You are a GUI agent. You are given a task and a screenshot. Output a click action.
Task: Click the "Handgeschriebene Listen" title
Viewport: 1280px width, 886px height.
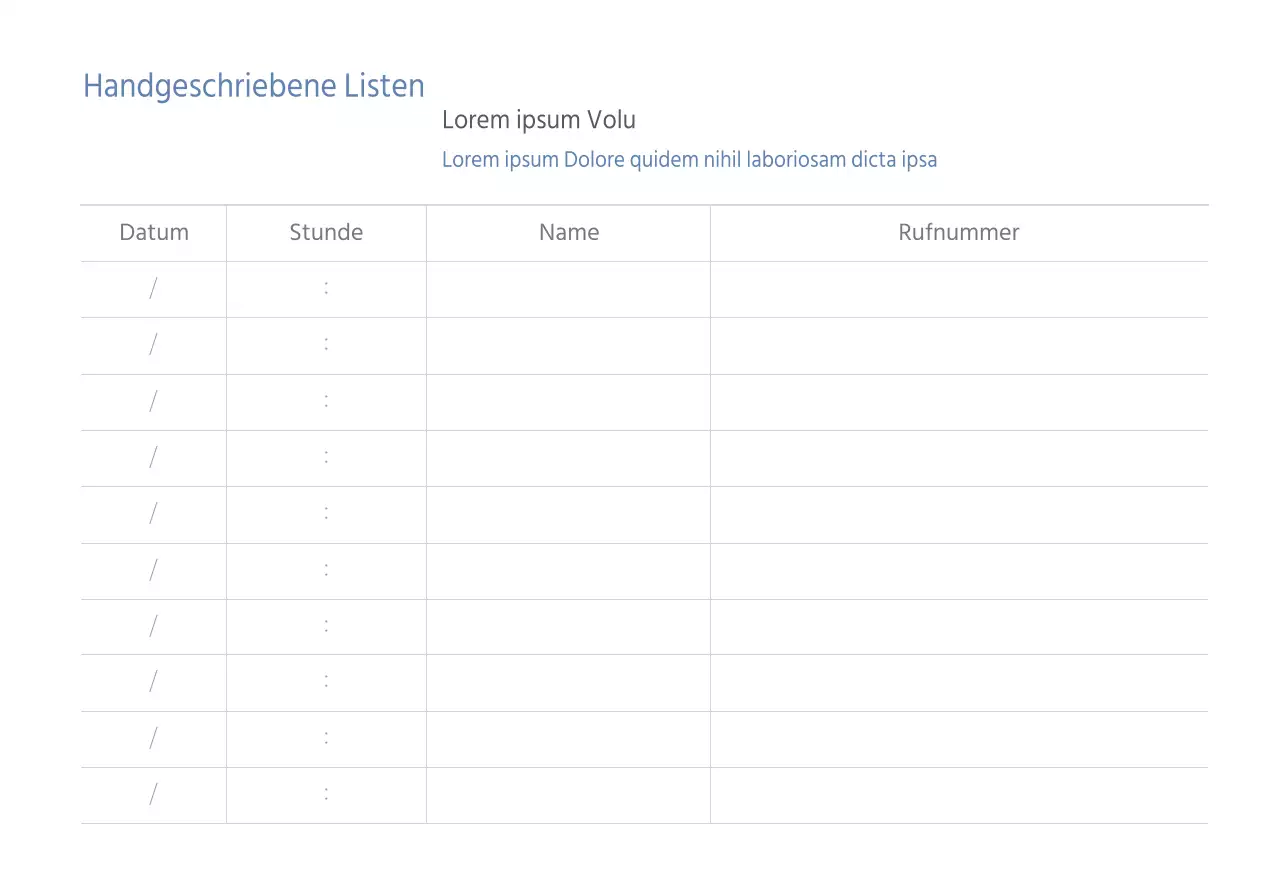pyautogui.click(x=254, y=87)
